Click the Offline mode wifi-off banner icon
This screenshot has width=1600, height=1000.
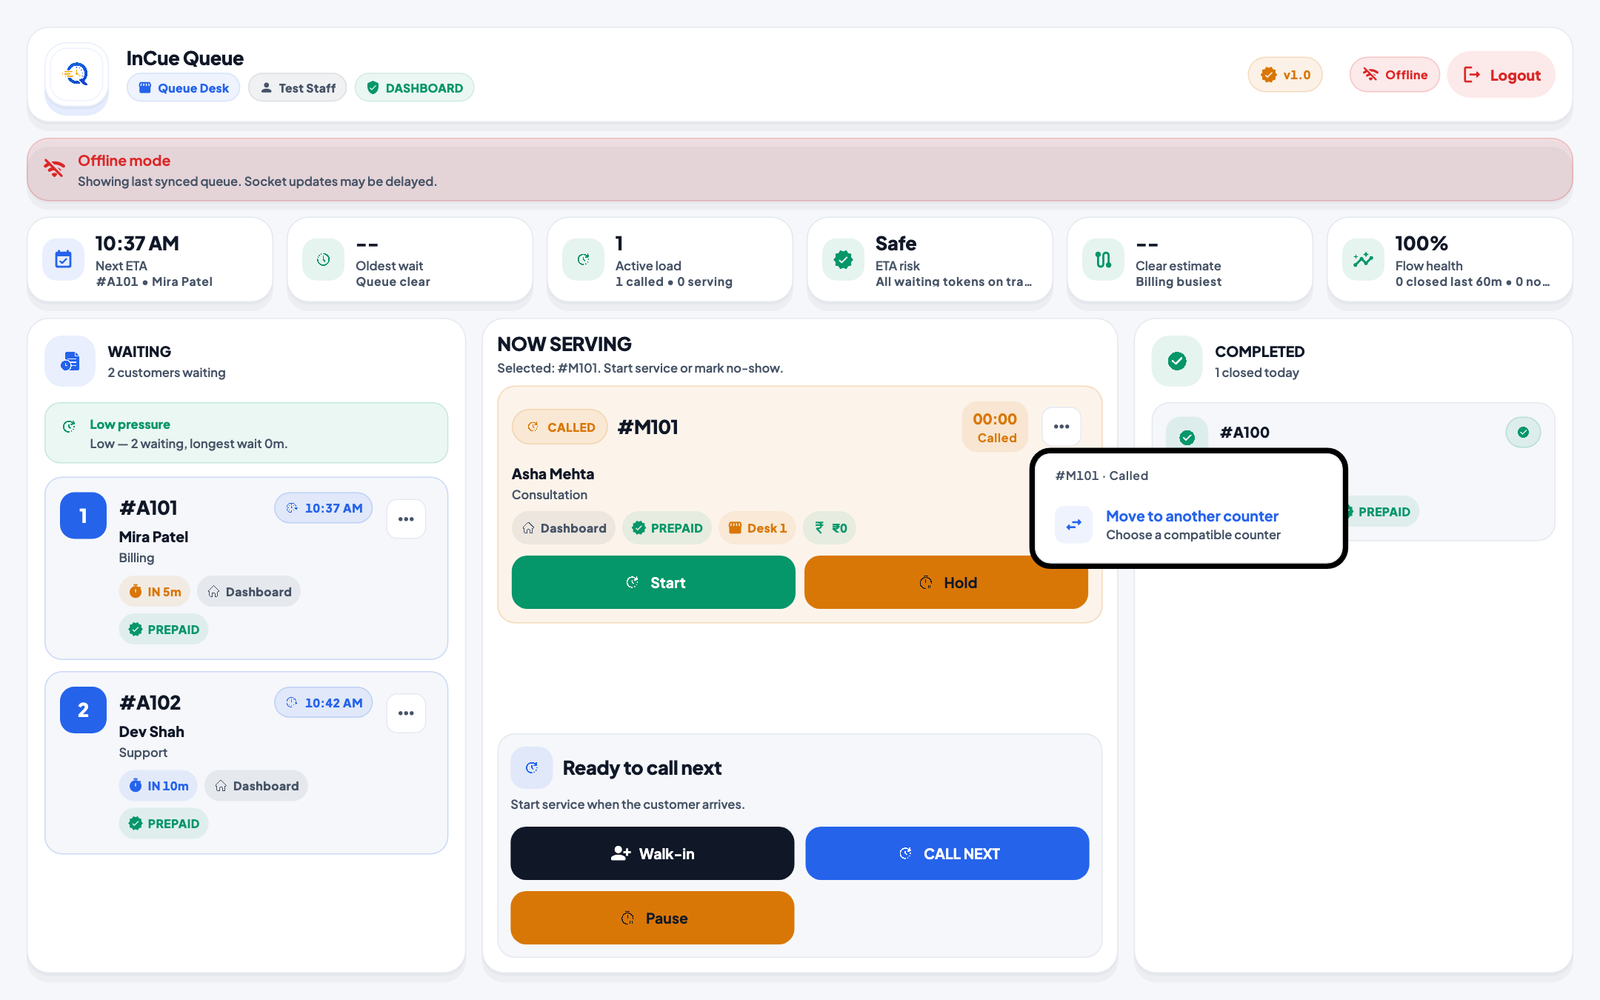pyautogui.click(x=54, y=169)
